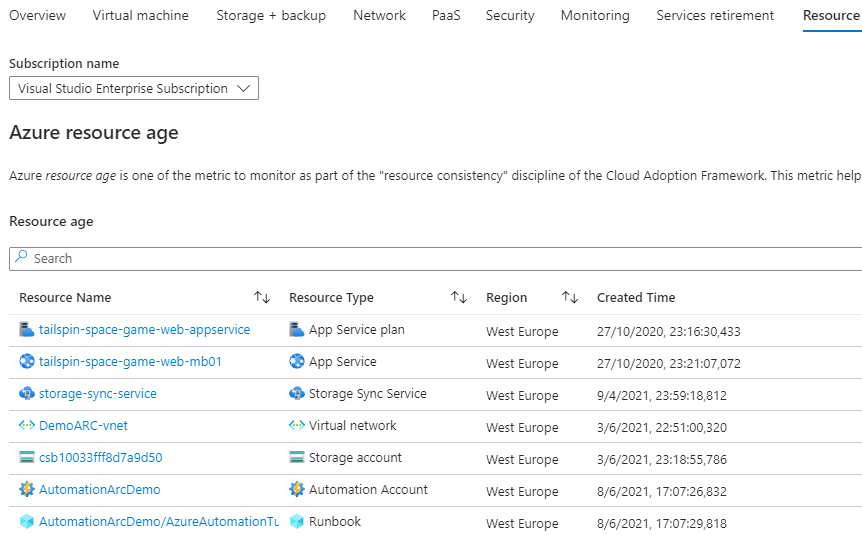Switch to the Virtual machine tab
This screenshot has width=862, height=535.
pos(141,15)
